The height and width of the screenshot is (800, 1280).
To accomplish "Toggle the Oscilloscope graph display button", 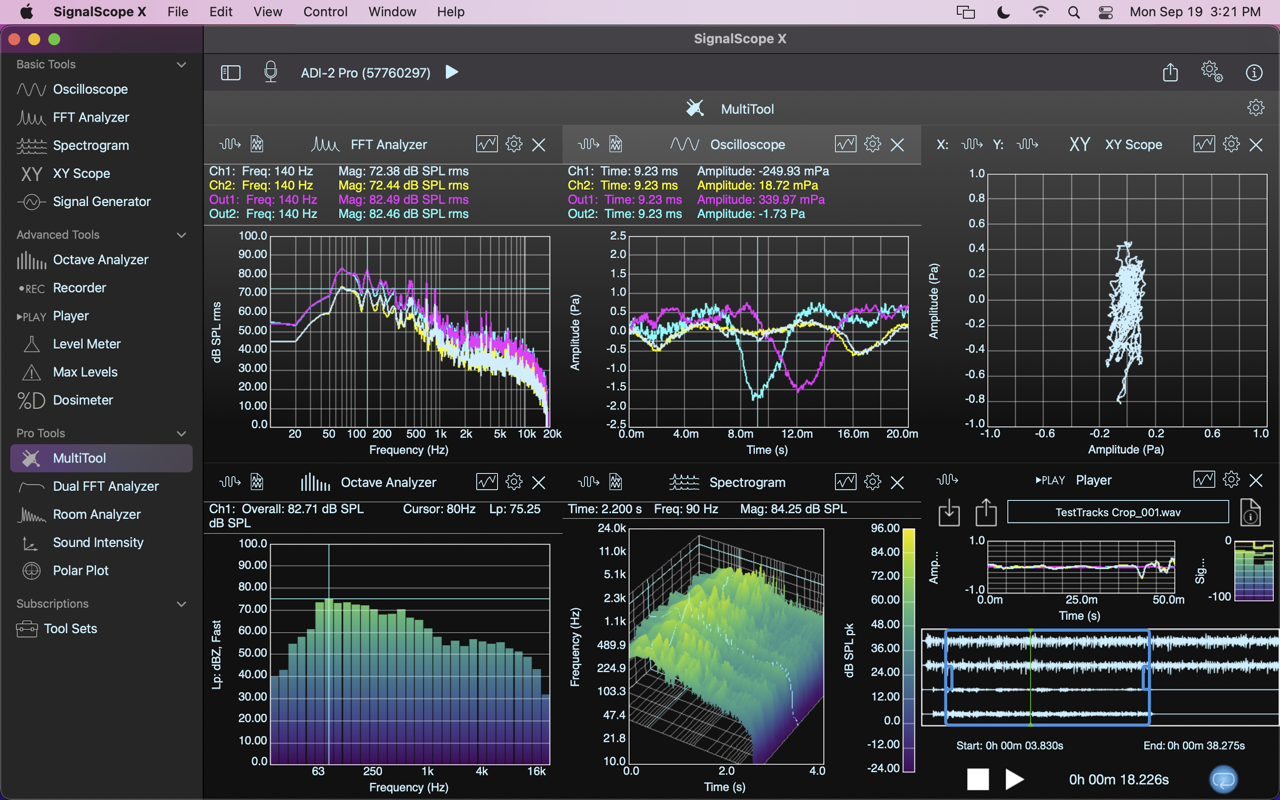I will pyautogui.click(x=845, y=144).
